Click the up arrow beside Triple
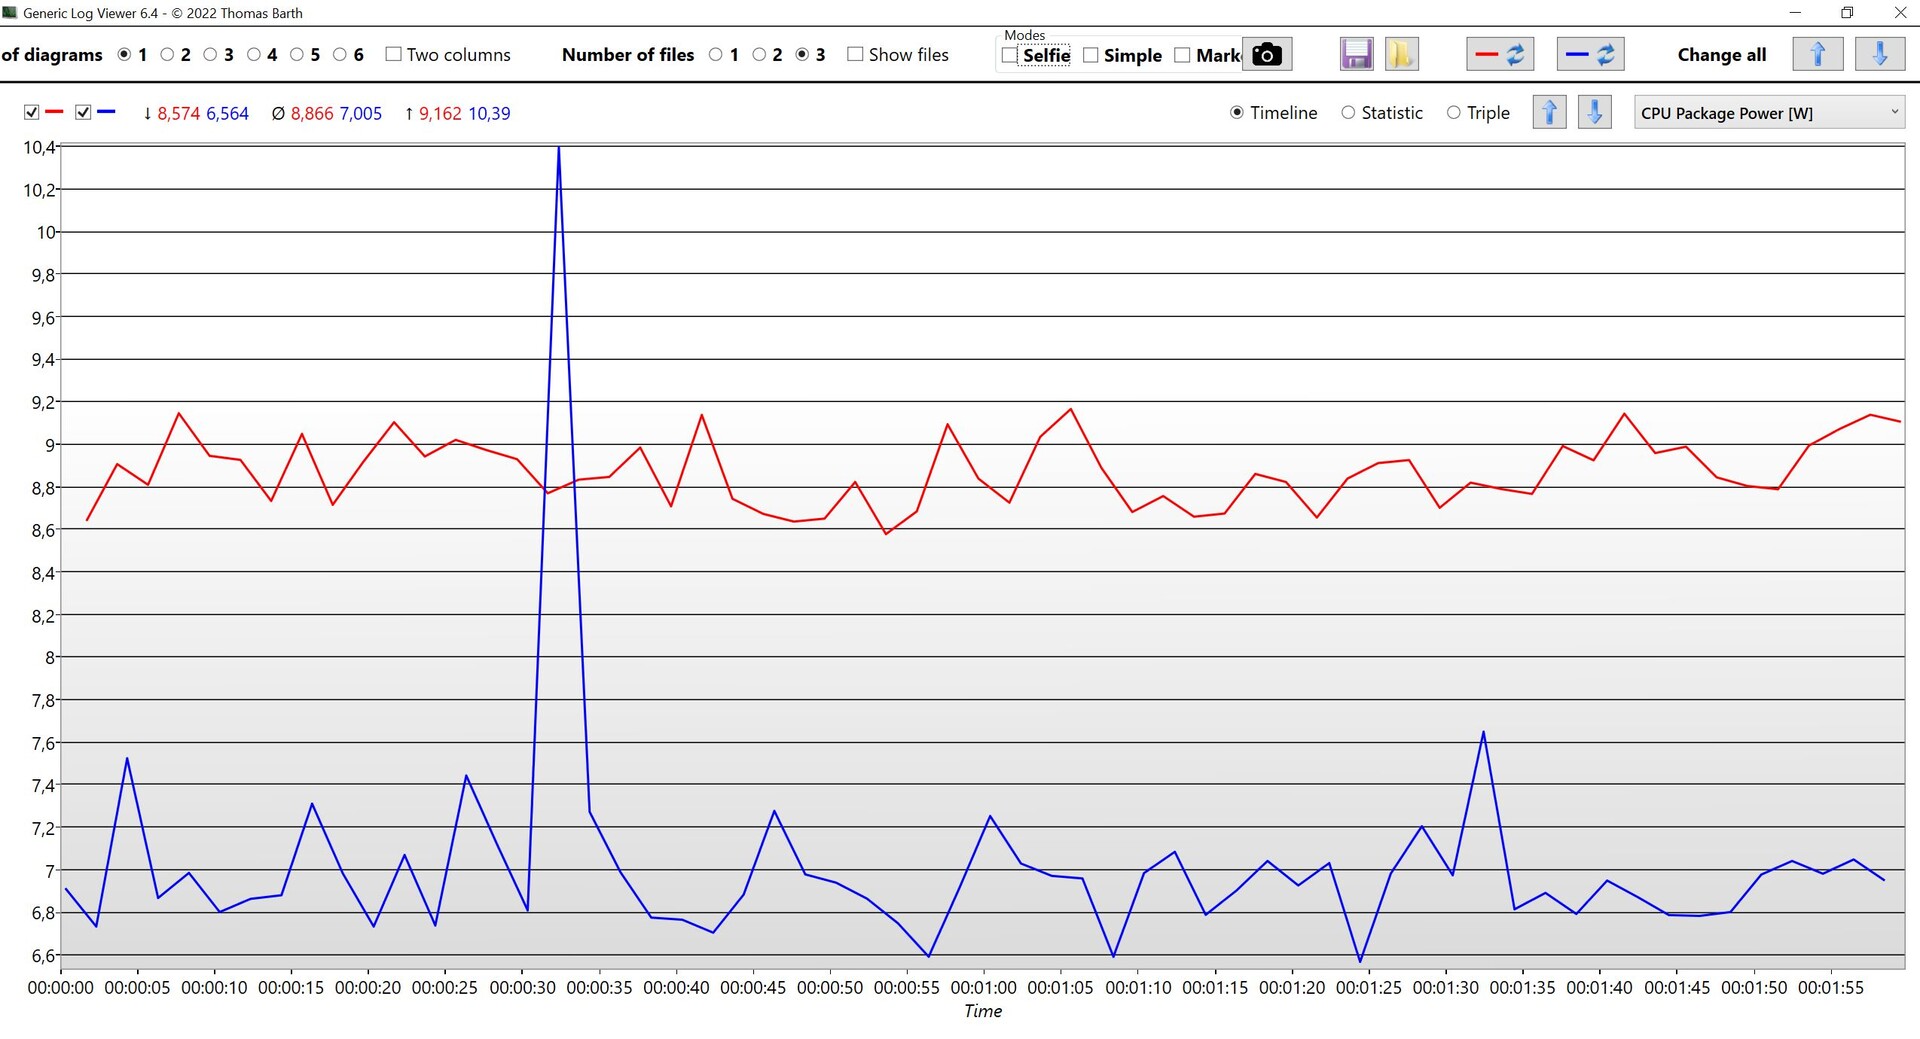 (x=1549, y=113)
